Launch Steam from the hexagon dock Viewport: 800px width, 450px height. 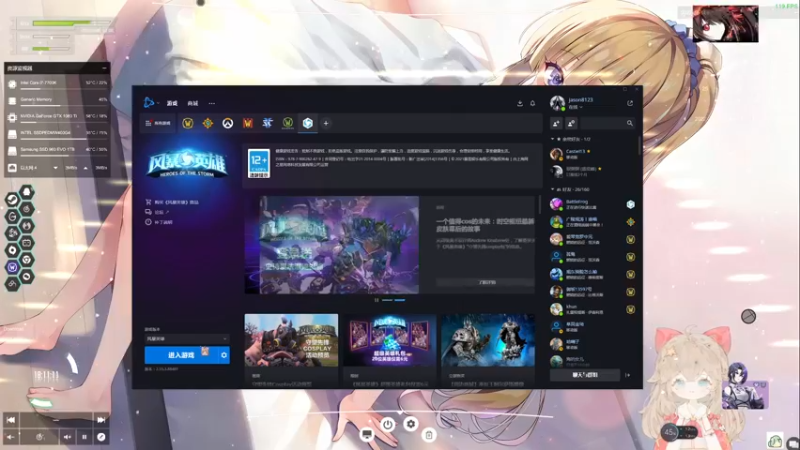[12, 199]
